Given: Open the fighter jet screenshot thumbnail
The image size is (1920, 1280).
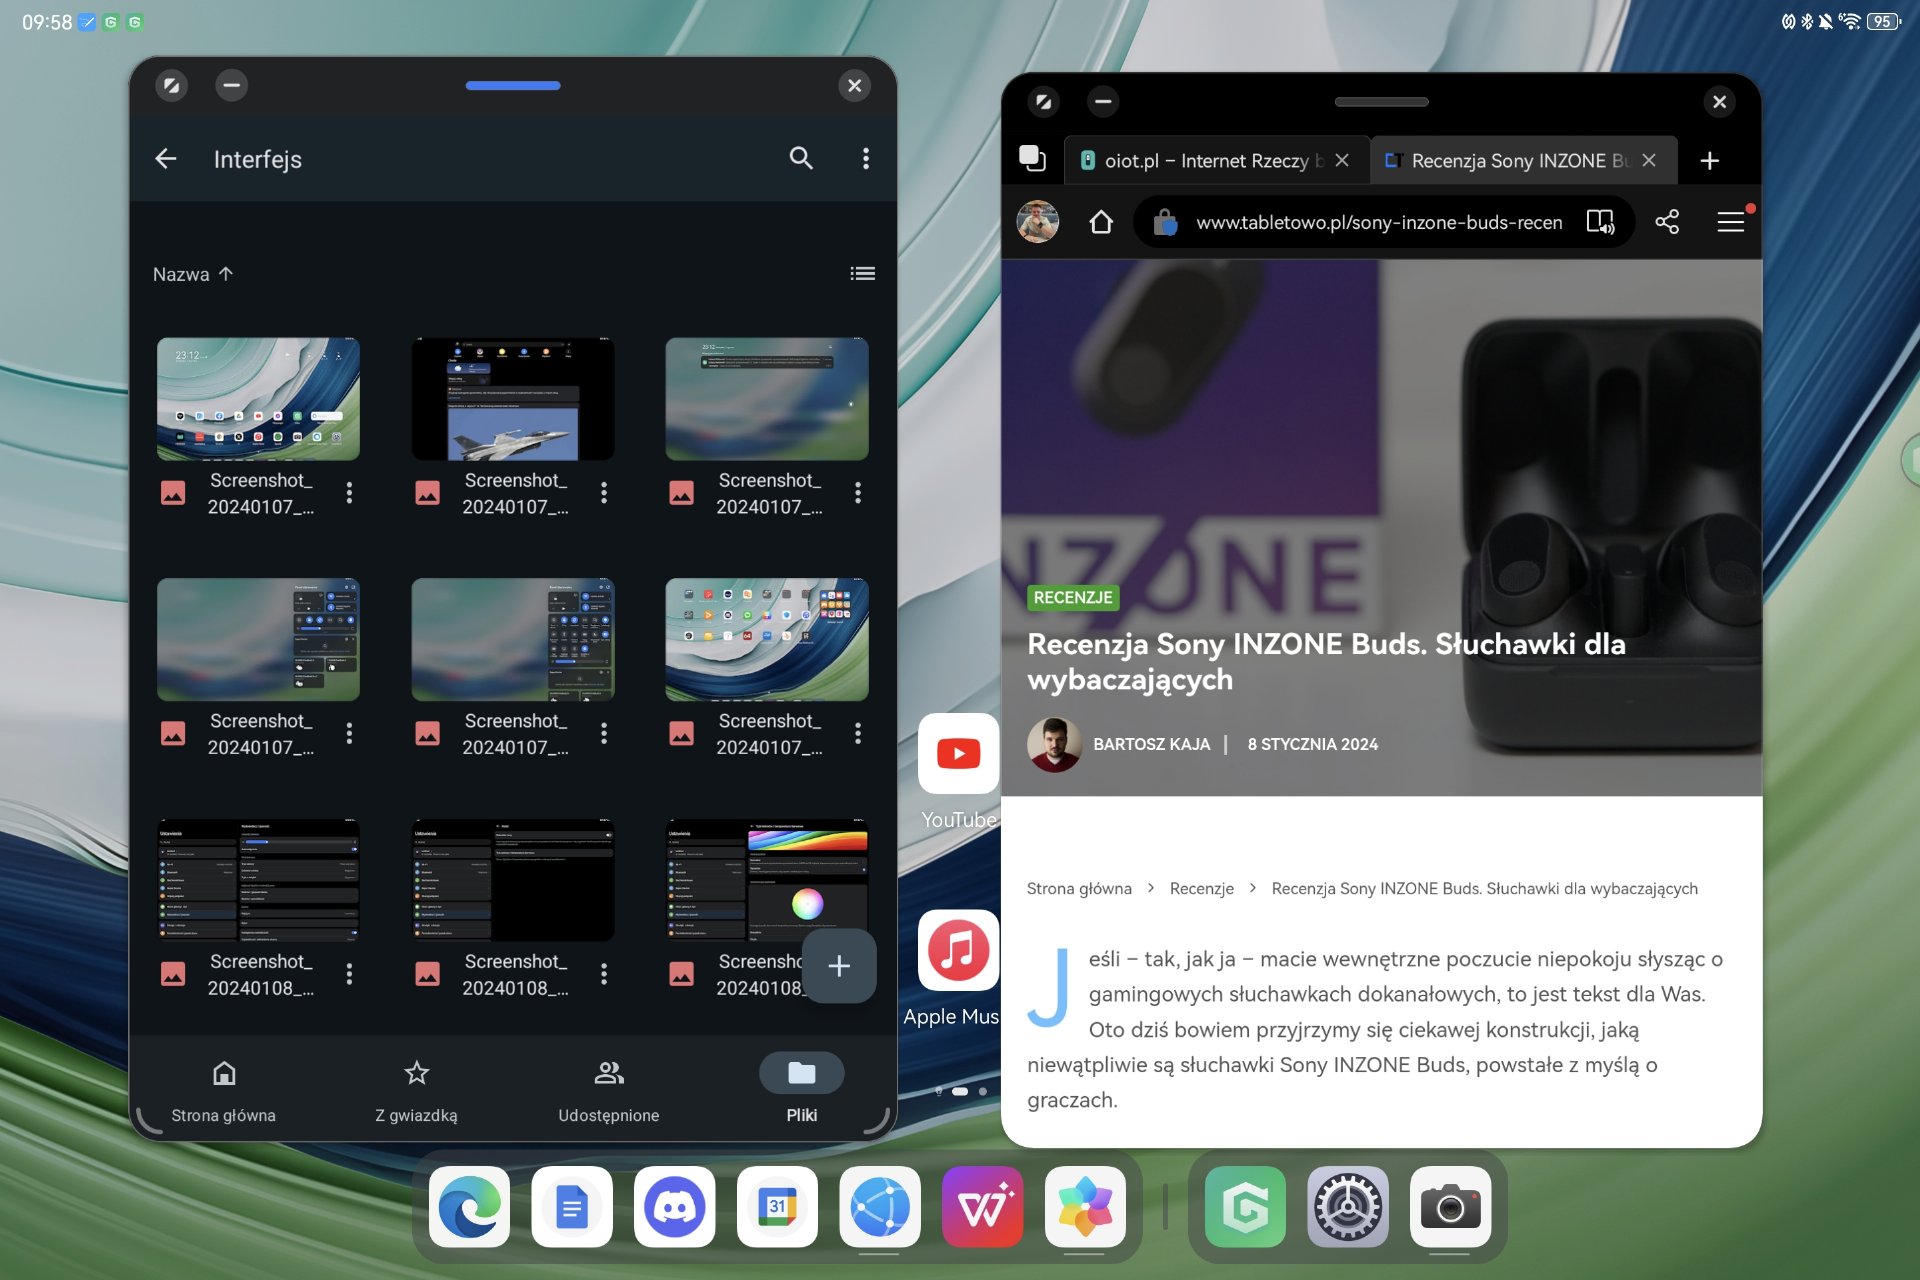Looking at the screenshot, I should pyautogui.click(x=513, y=399).
